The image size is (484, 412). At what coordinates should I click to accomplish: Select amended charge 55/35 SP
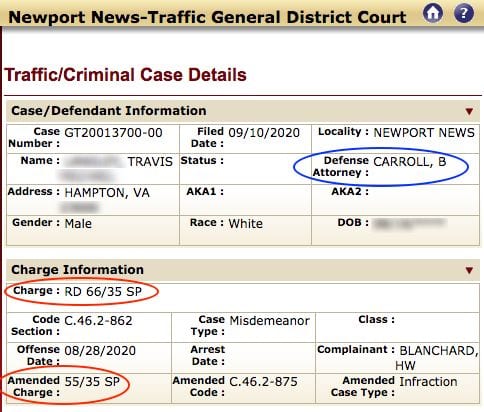point(92,381)
